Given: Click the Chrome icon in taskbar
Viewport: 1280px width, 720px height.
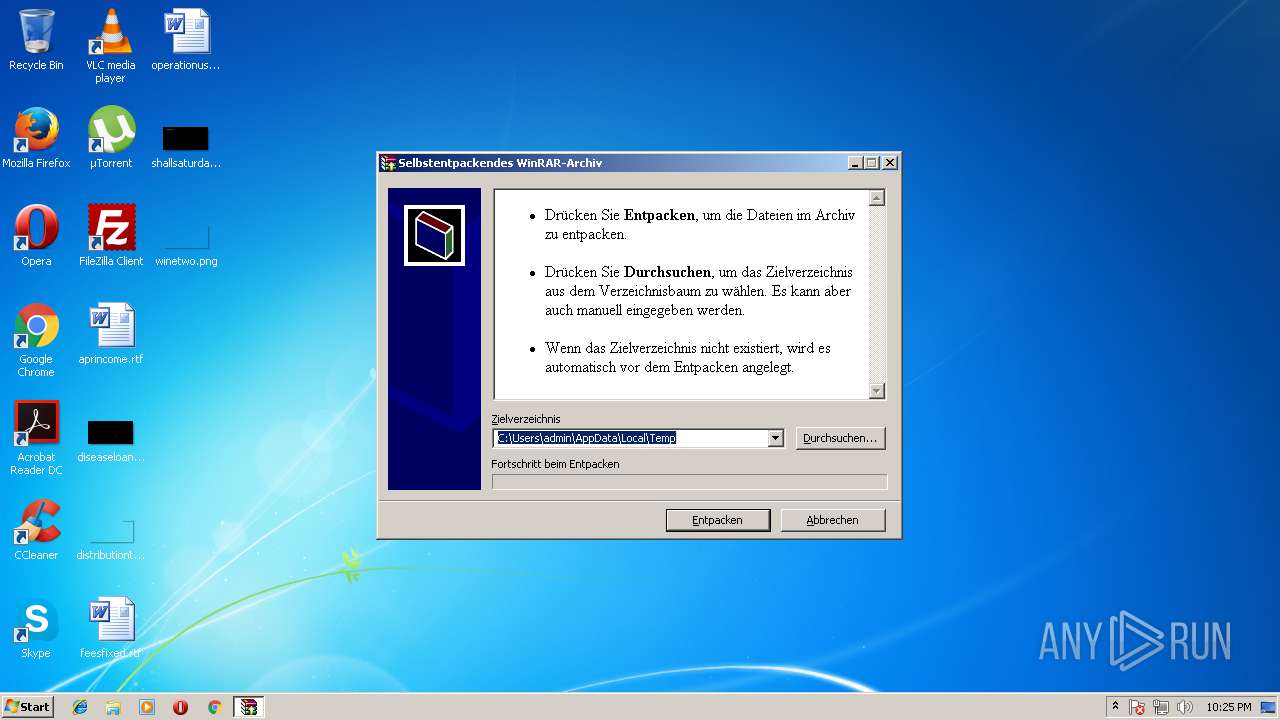Looking at the screenshot, I should coord(214,707).
